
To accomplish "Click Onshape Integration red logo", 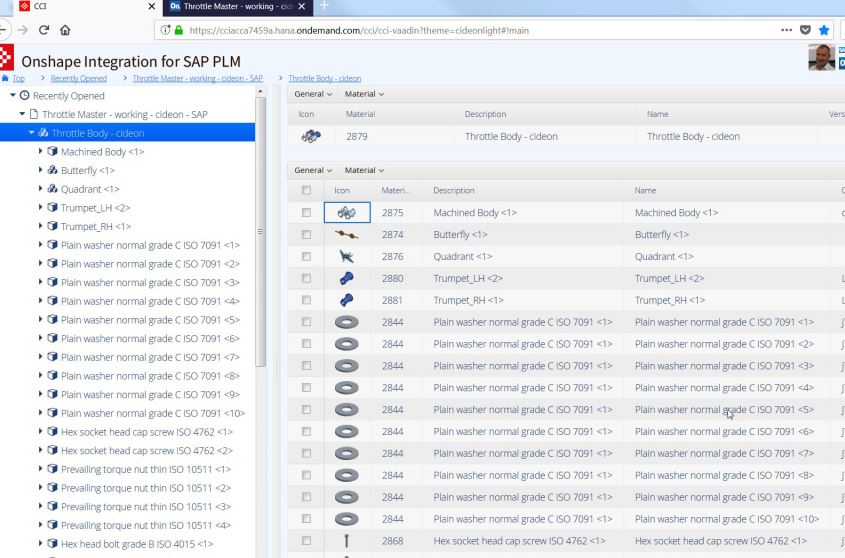I will [6, 57].
